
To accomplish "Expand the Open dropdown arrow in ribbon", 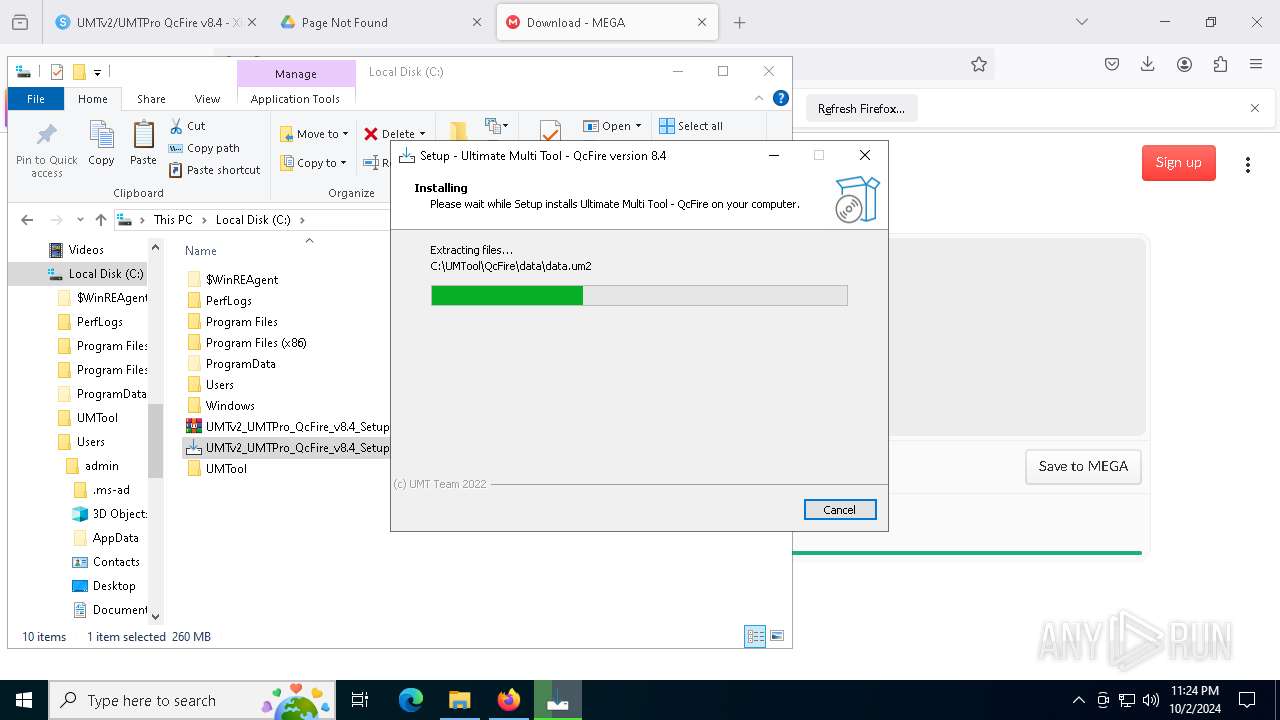I will (x=638, y=126).
